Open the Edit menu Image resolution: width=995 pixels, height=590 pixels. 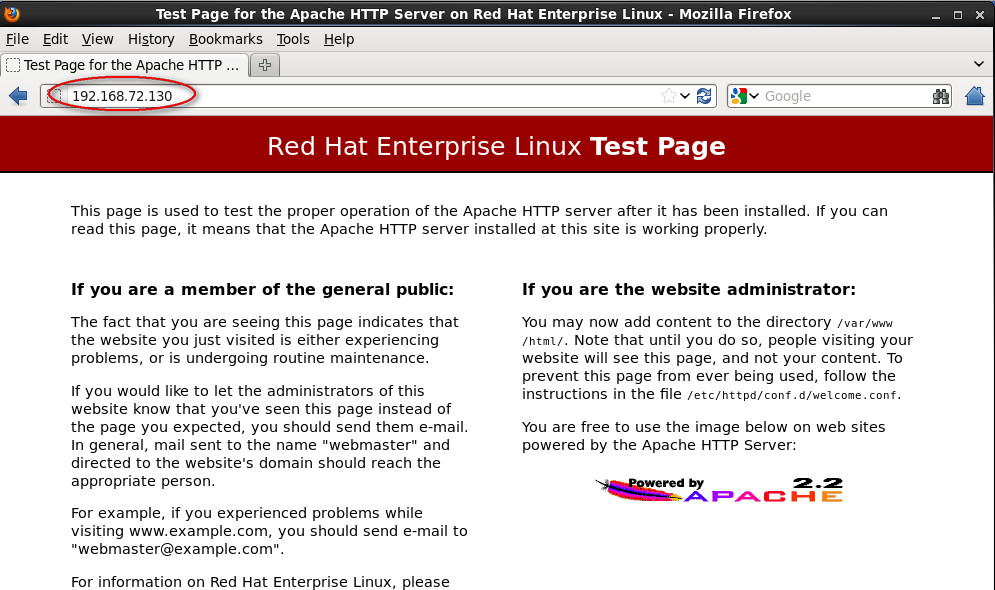coord(55,39)
